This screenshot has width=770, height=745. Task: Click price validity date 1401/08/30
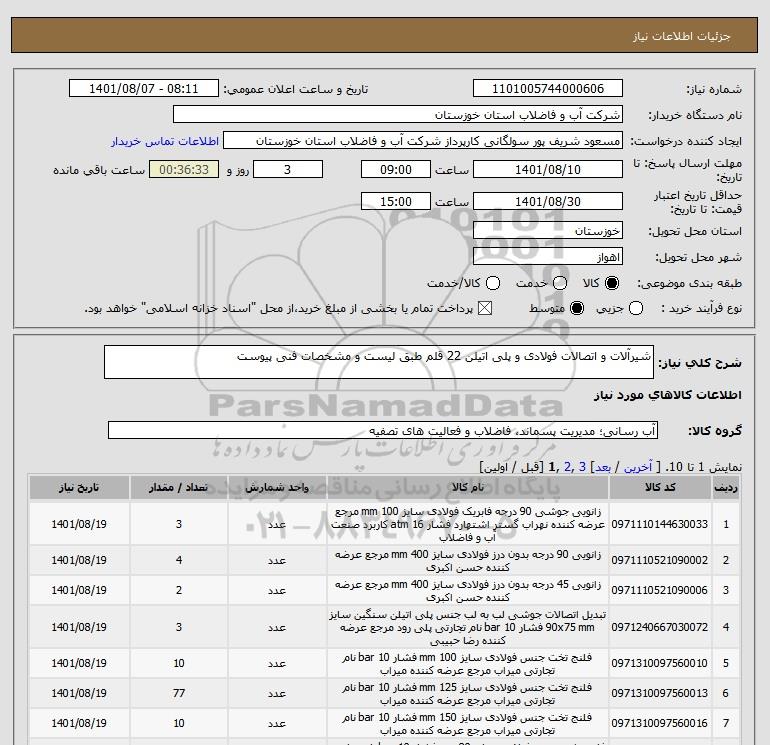click(x=548, y=201)
